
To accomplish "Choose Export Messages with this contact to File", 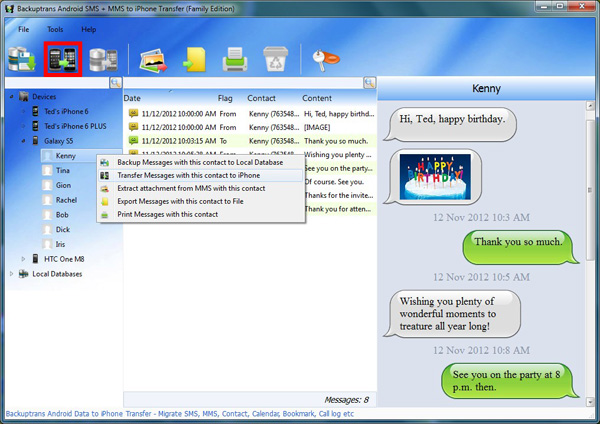I will (201, 201).
